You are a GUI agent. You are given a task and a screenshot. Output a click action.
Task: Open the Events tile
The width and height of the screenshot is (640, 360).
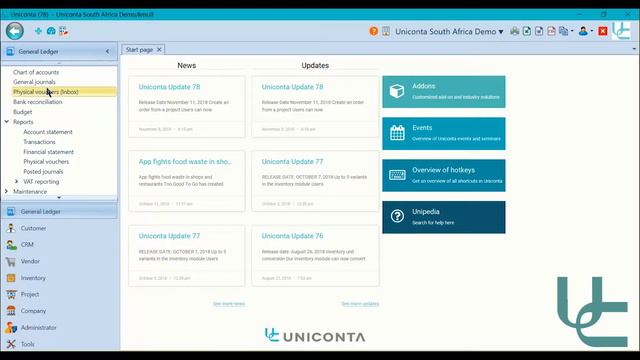[x=444, y=133]
